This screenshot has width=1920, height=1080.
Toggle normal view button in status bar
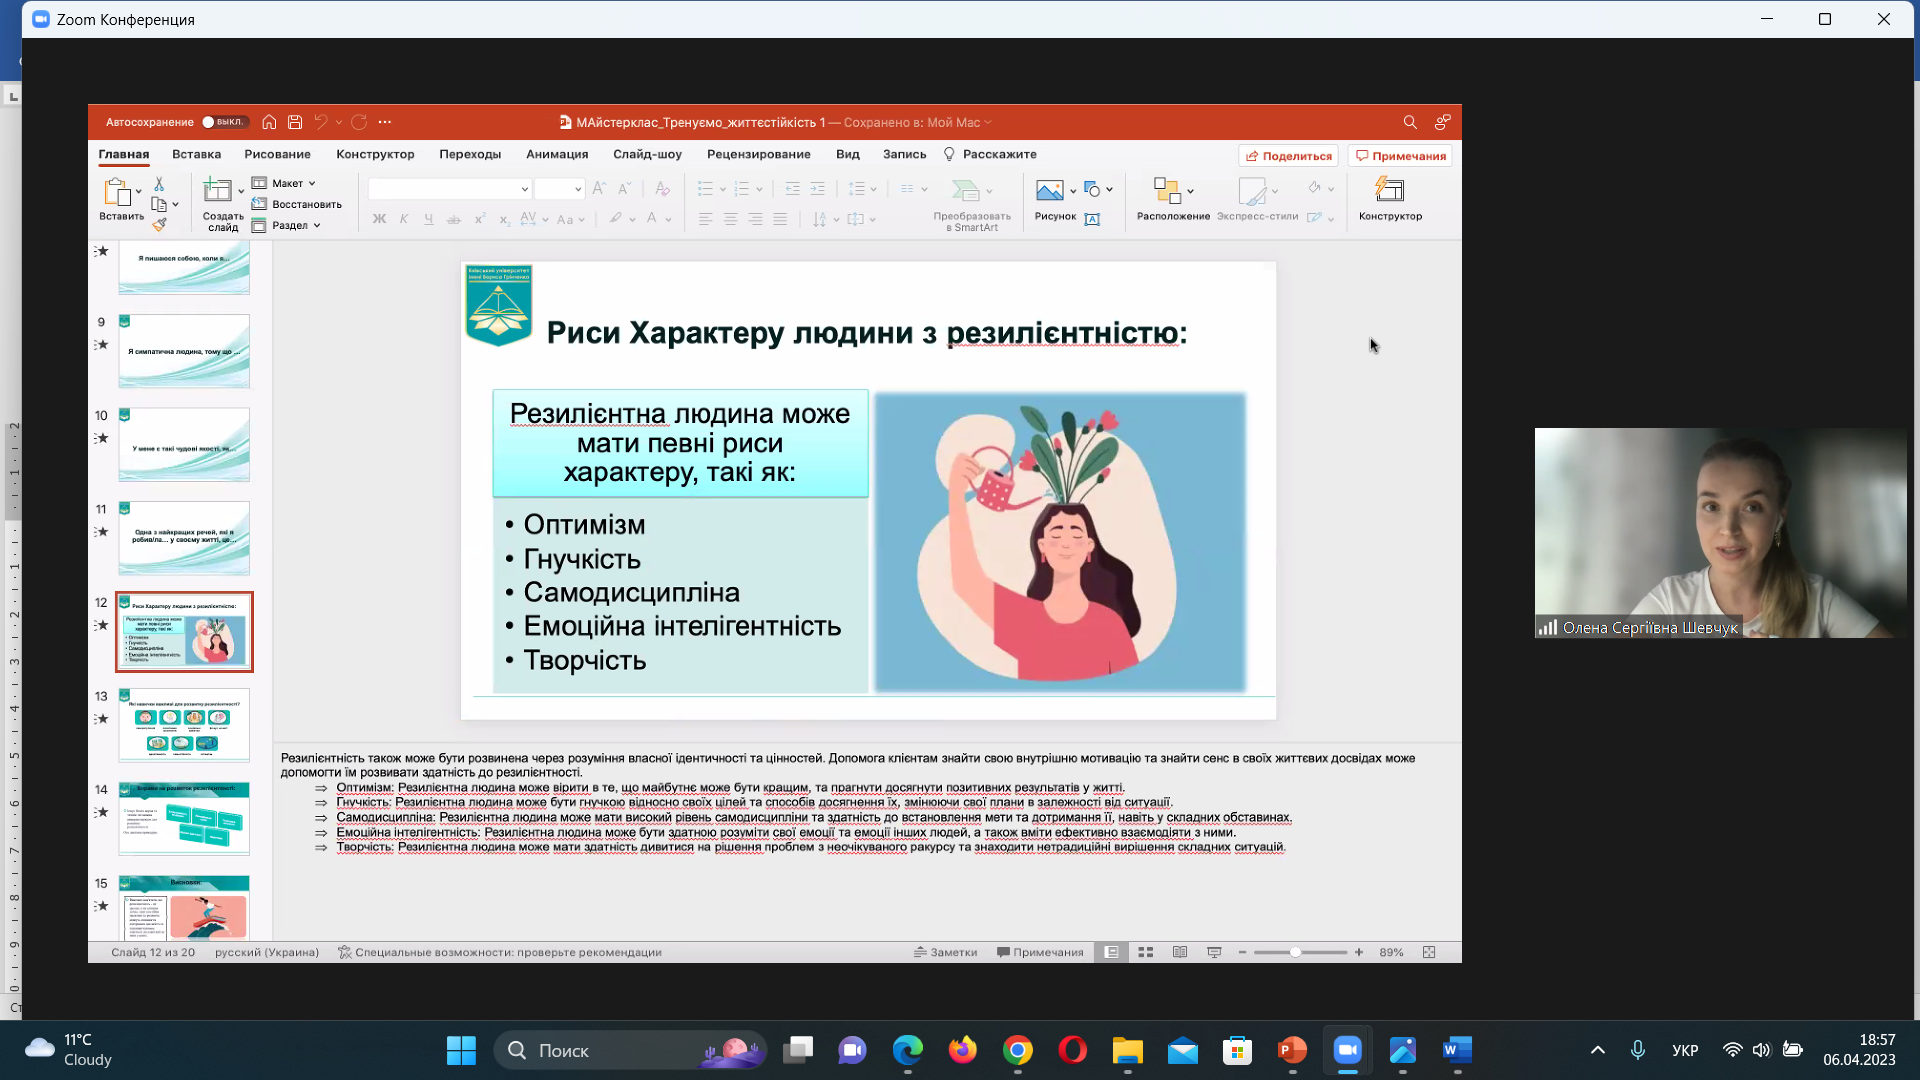(1111, 952)
